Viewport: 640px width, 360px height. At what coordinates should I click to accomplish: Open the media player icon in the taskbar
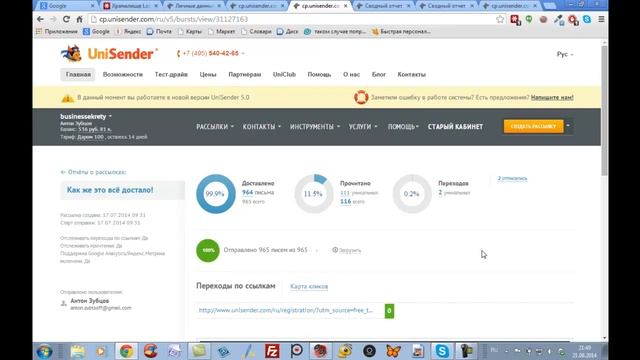101,351
